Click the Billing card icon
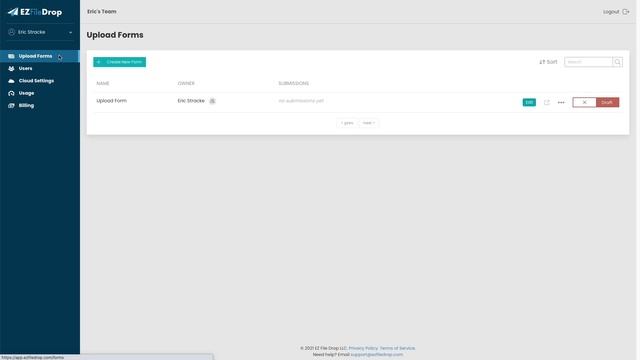 [x=11, y=105]
